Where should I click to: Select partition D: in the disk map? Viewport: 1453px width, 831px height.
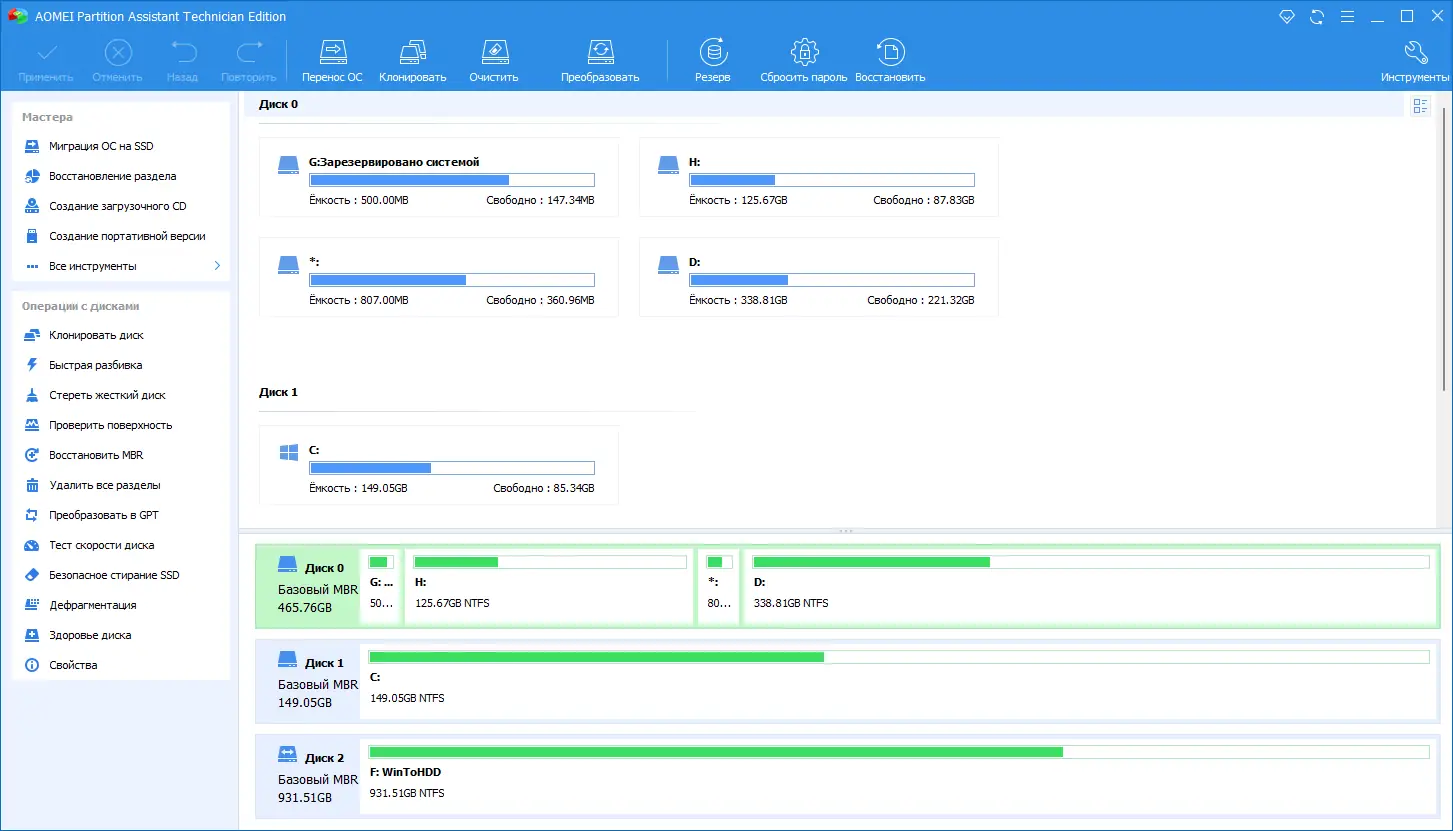pos(1090,583)
